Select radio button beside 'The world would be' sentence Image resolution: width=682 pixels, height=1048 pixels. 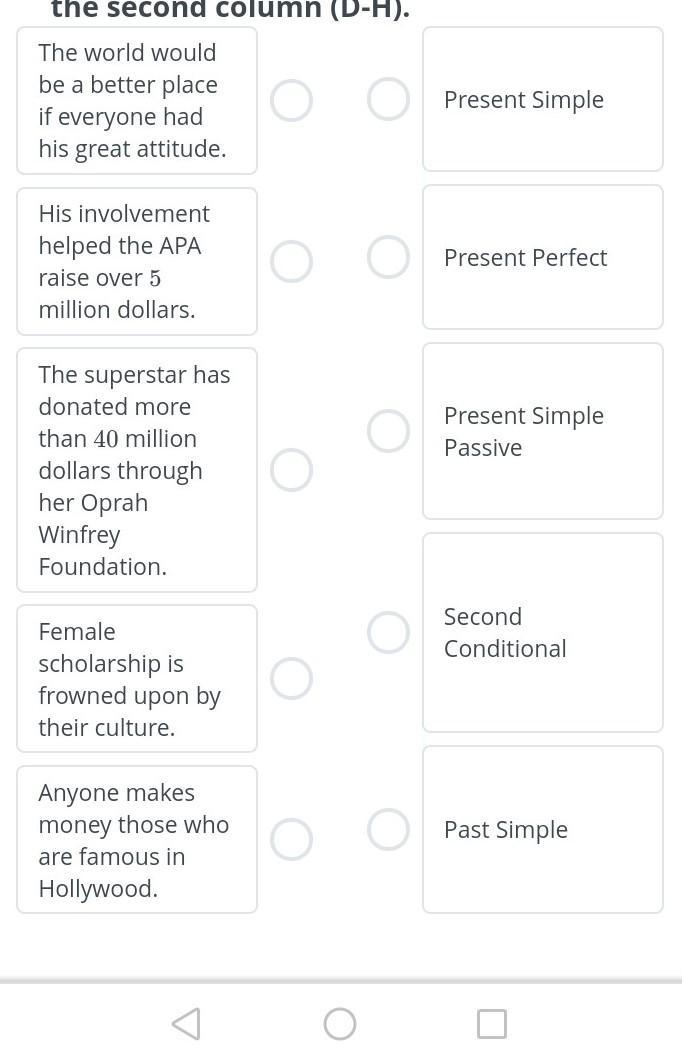click(x=291, y=101)
